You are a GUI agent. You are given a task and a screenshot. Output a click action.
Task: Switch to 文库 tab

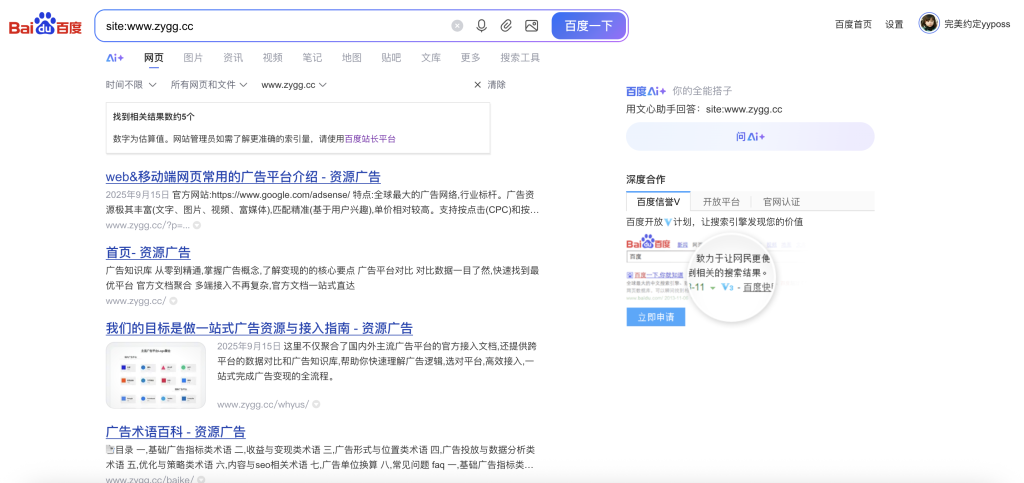pos(431,57)
